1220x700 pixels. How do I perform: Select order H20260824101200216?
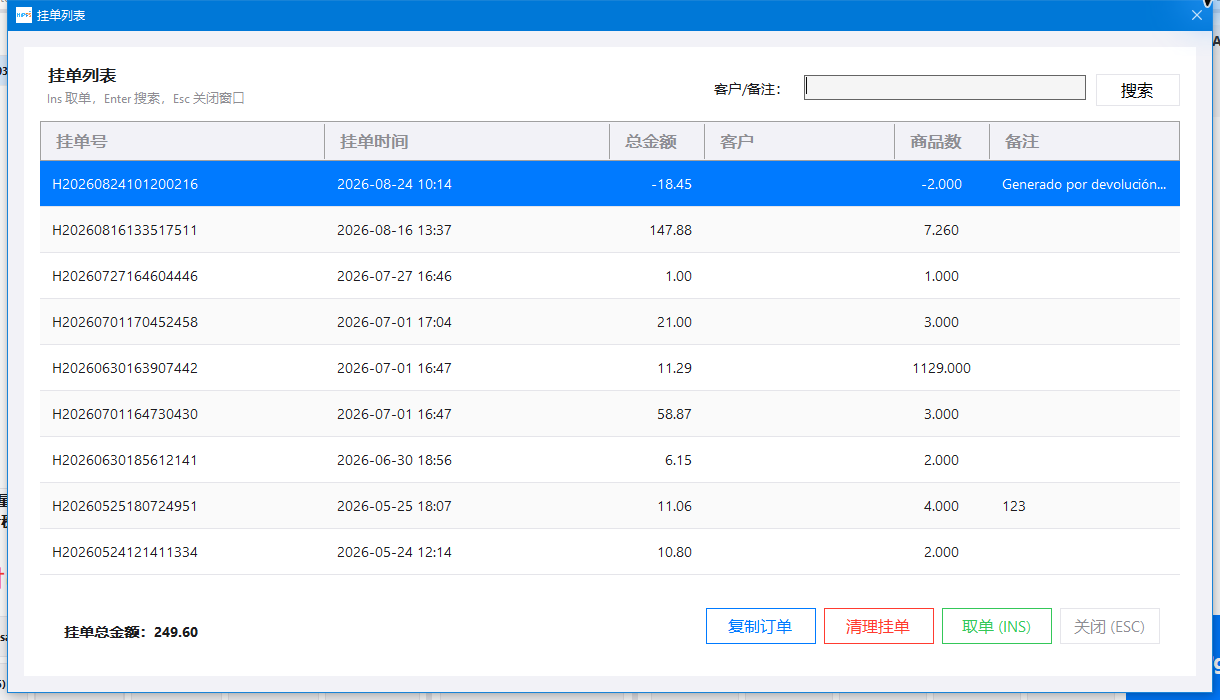click(x=610, y=184)
